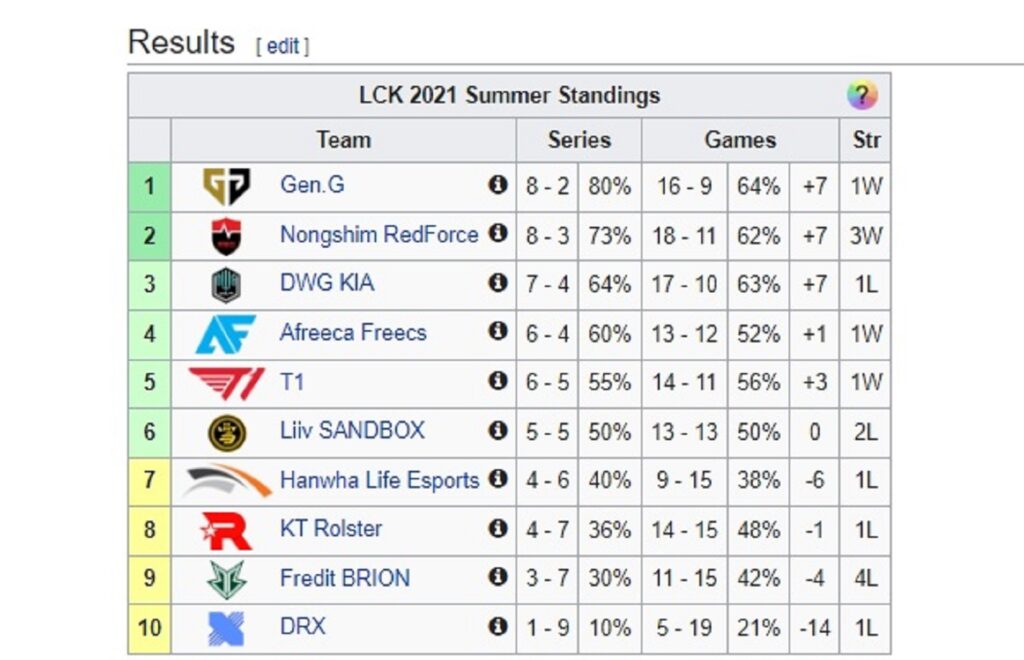Click the KT Rolster red logo
1024x660 pixels.
click(x=226, y=531)
